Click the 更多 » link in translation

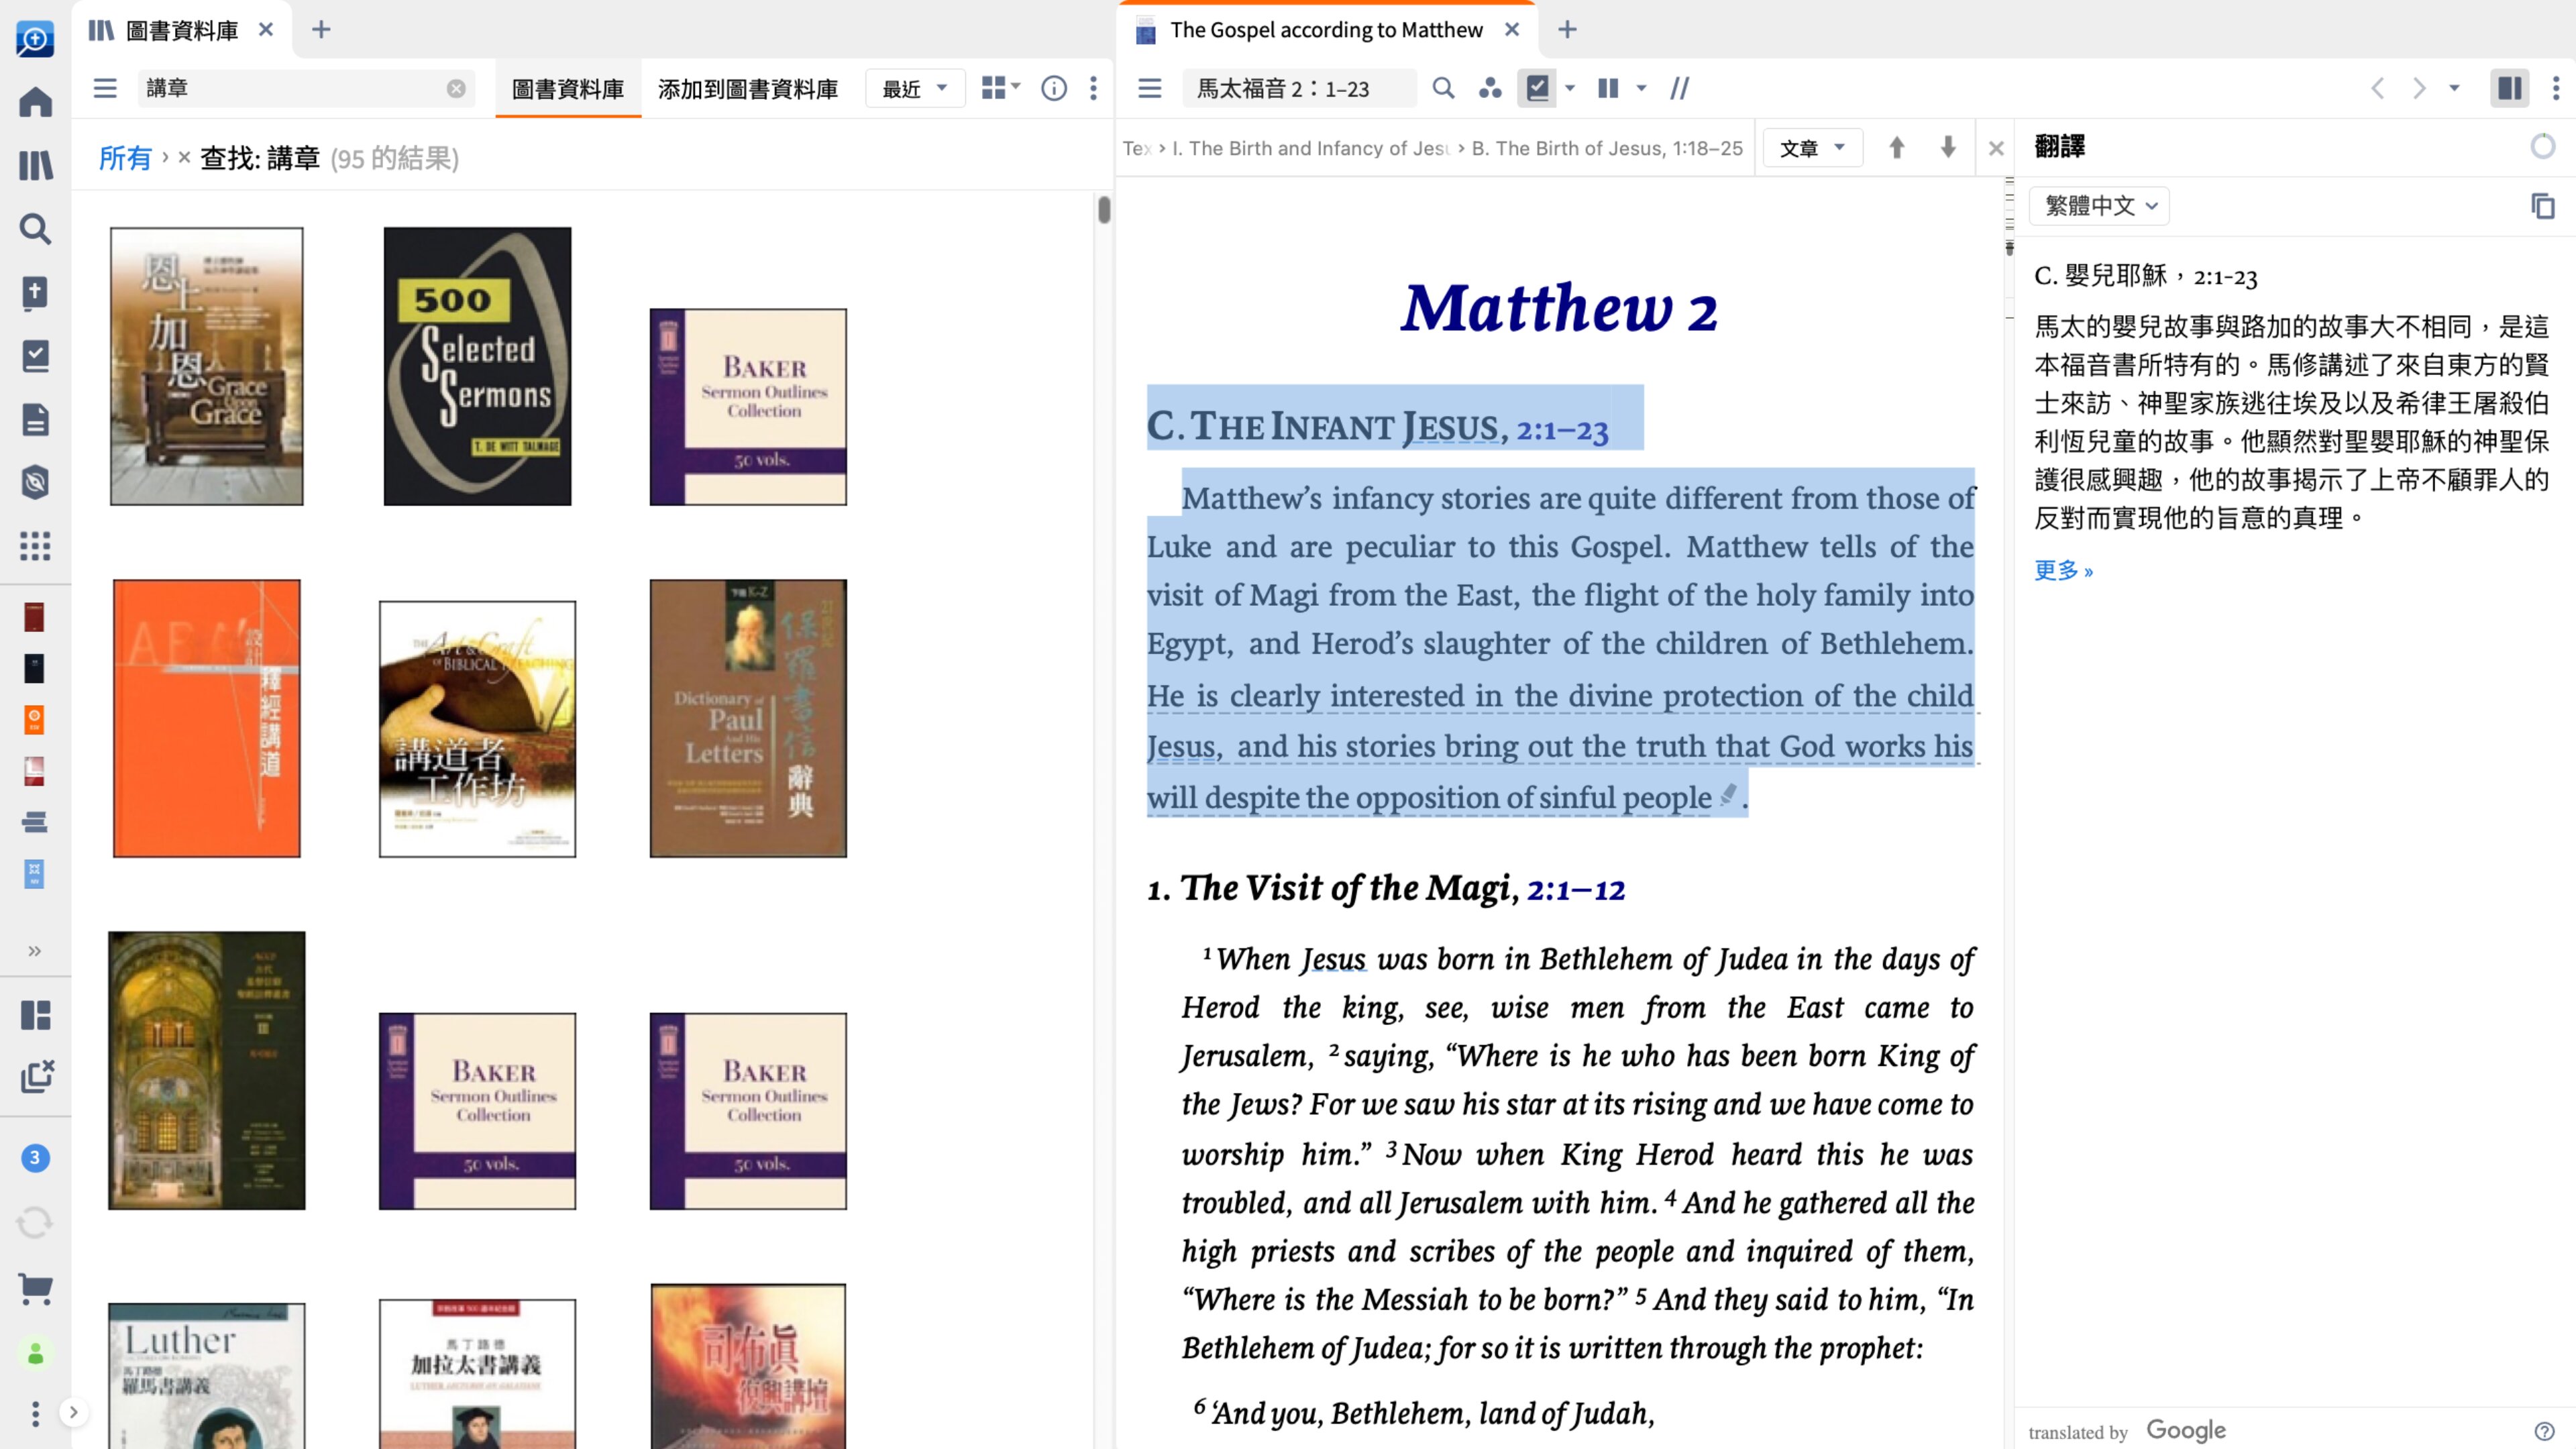click(2063, 570)
